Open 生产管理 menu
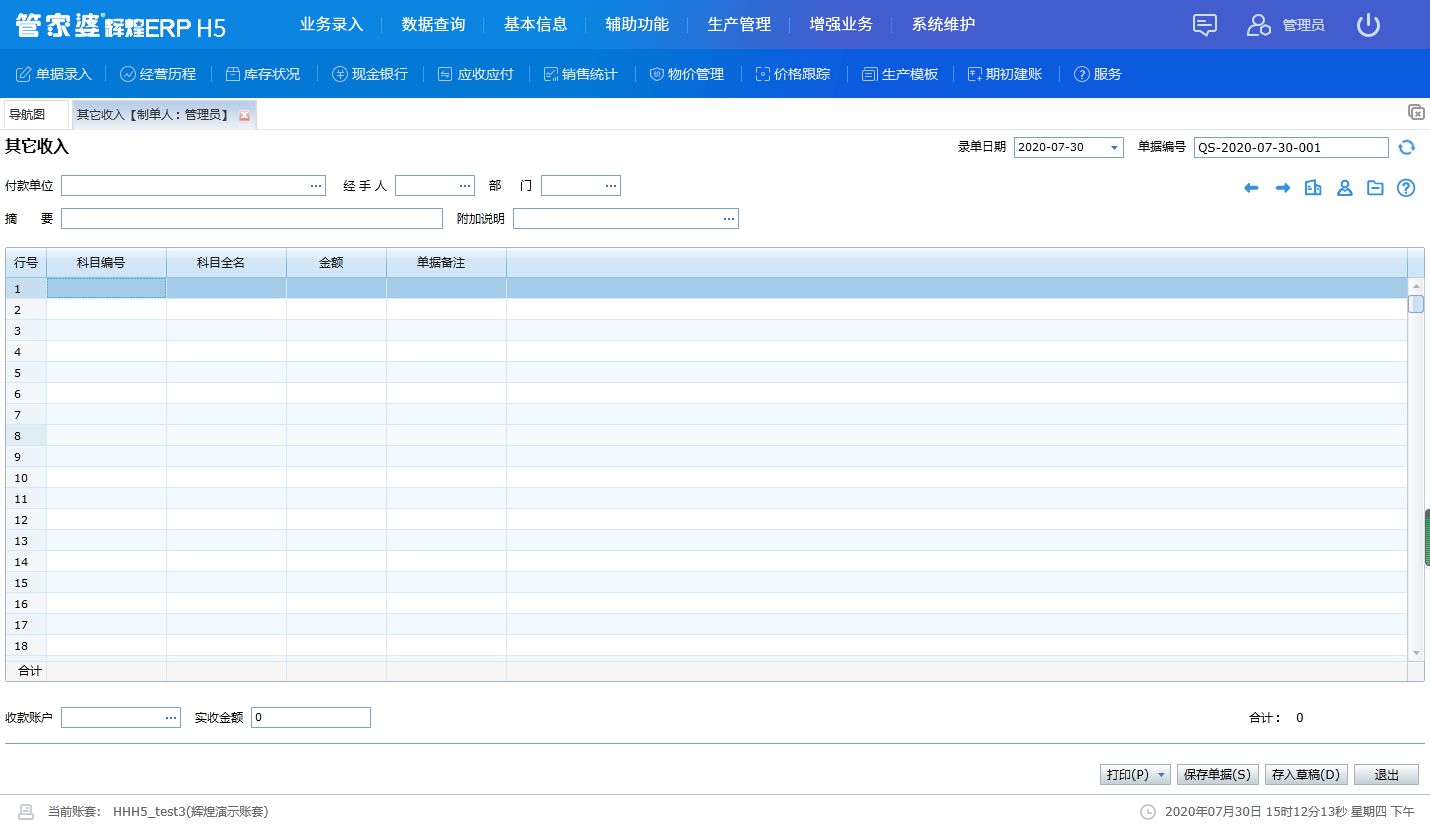 pyautogui.click(x=739, y=24)
